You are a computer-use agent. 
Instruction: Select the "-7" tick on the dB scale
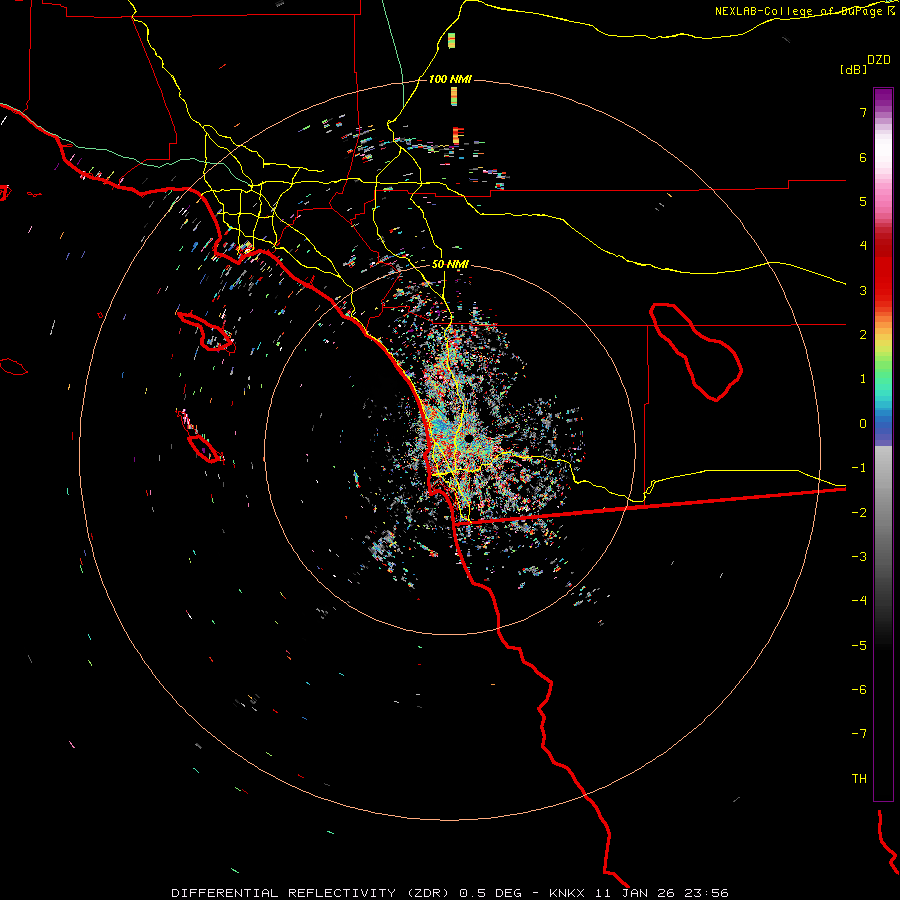point(859,734)
